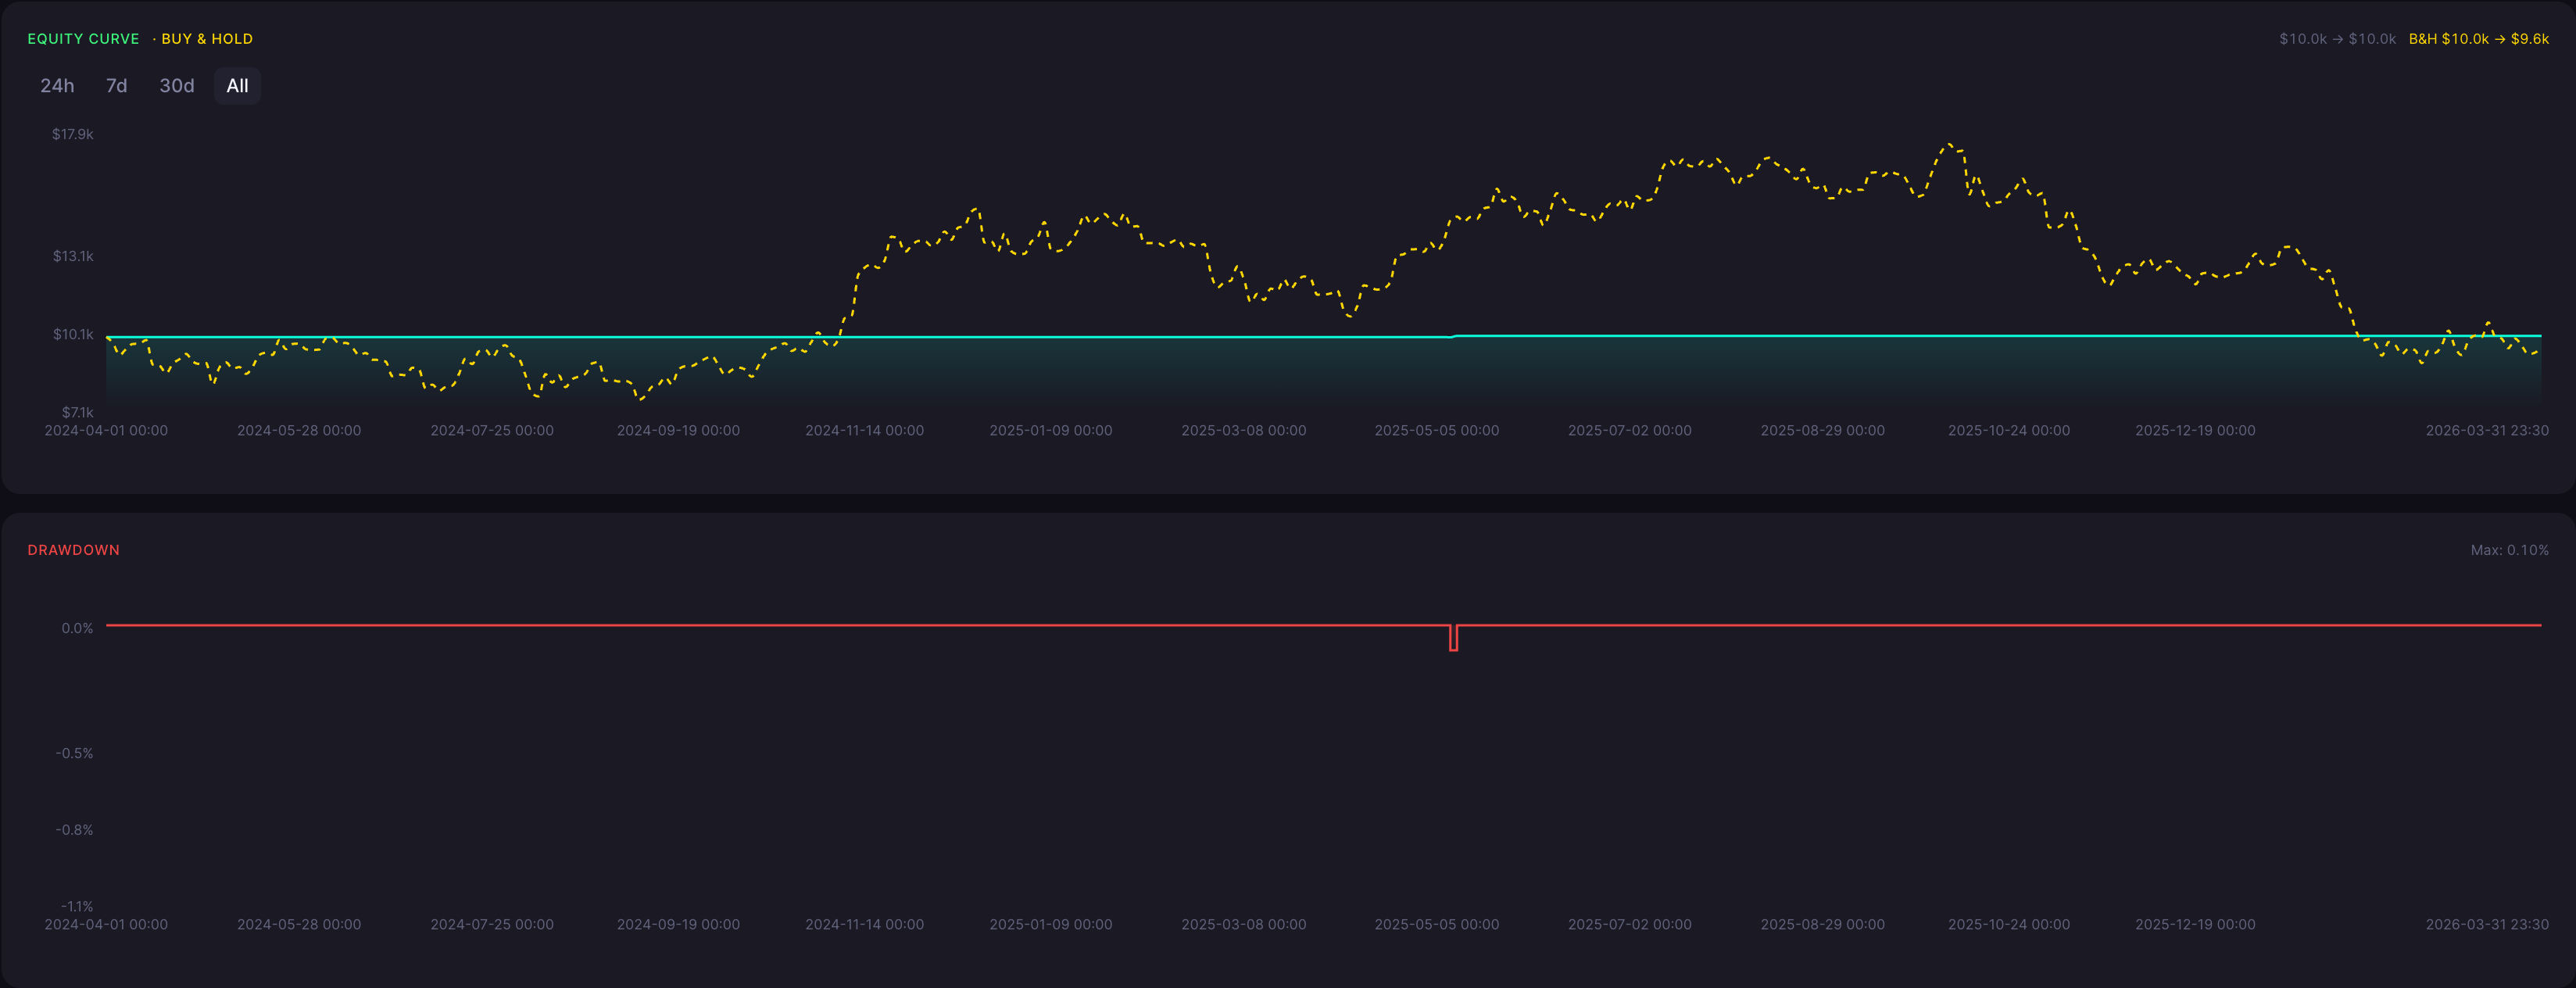
Task: Click the -0.5% drawdown axis label
Action: pos(74,753)
